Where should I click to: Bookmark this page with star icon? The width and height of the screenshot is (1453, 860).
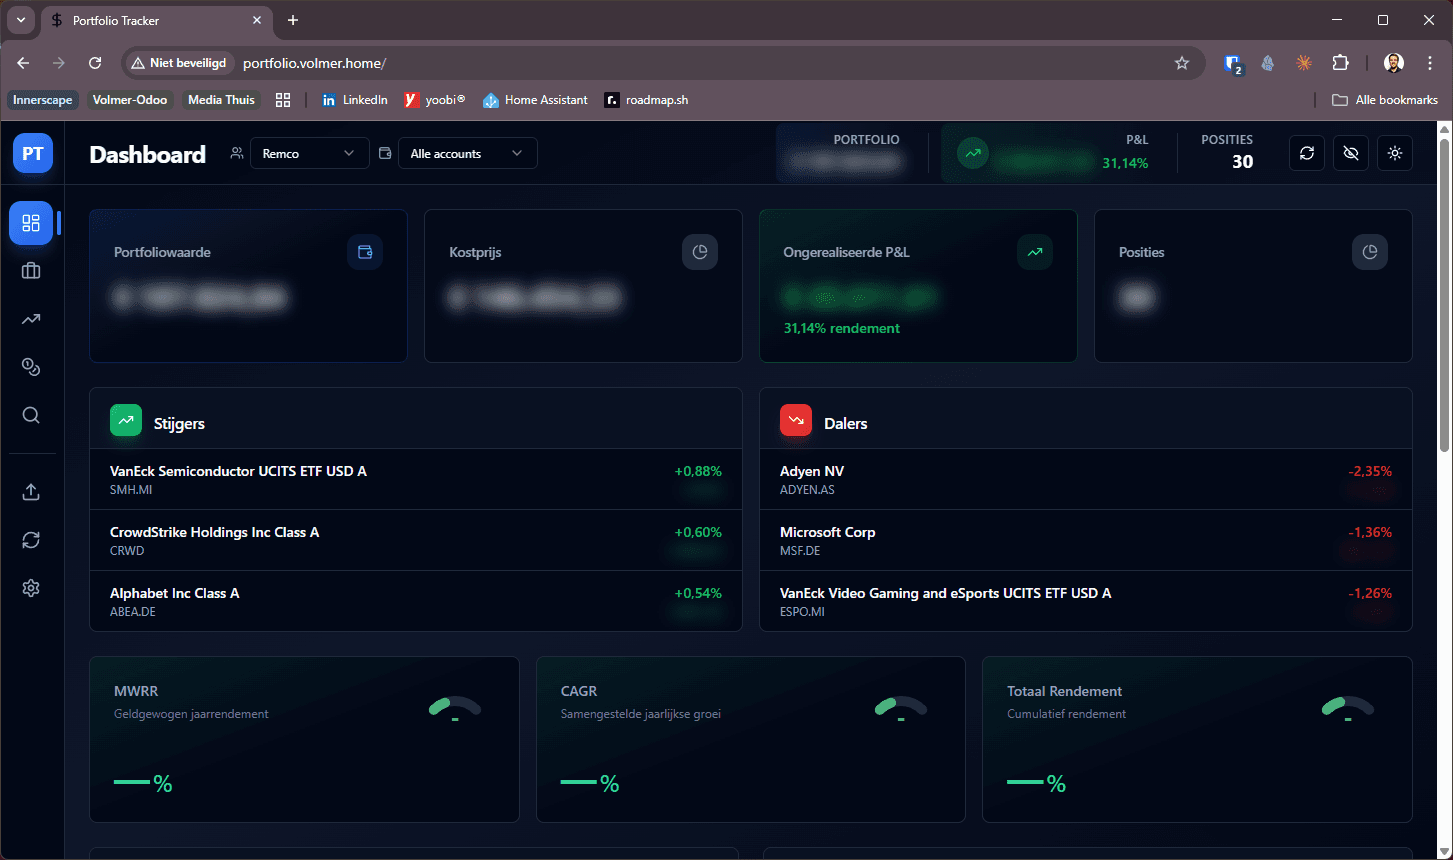click(x=1182, y=63)
